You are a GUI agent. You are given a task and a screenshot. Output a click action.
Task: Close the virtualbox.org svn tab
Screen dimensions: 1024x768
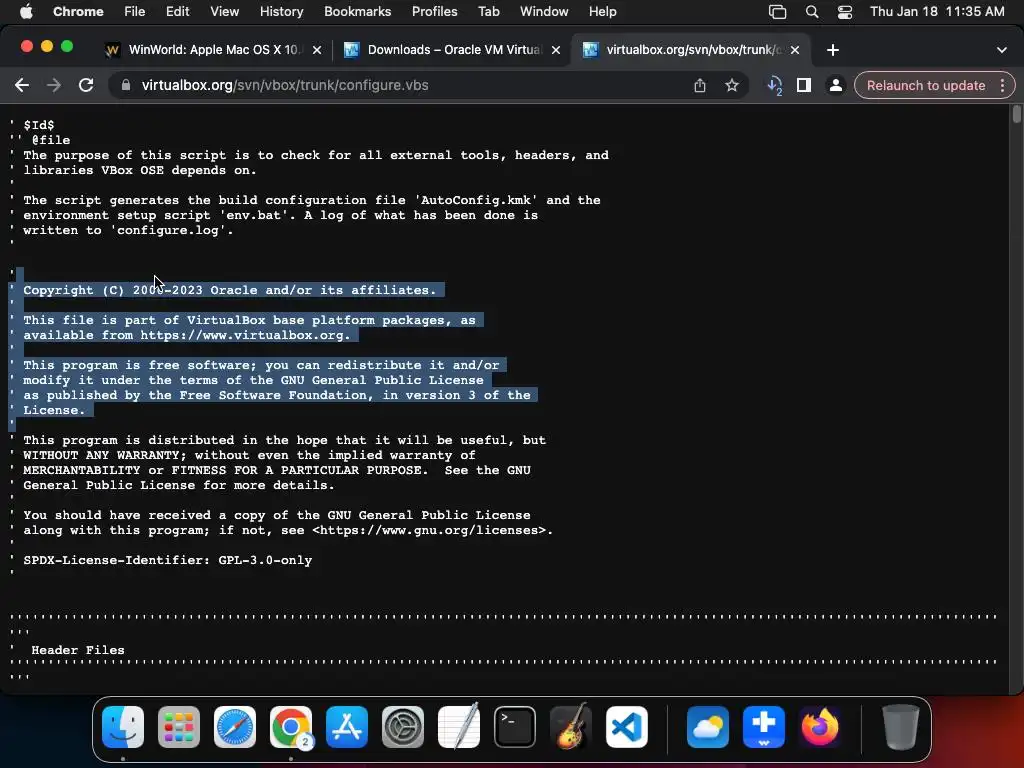click(x=795, y=50)
